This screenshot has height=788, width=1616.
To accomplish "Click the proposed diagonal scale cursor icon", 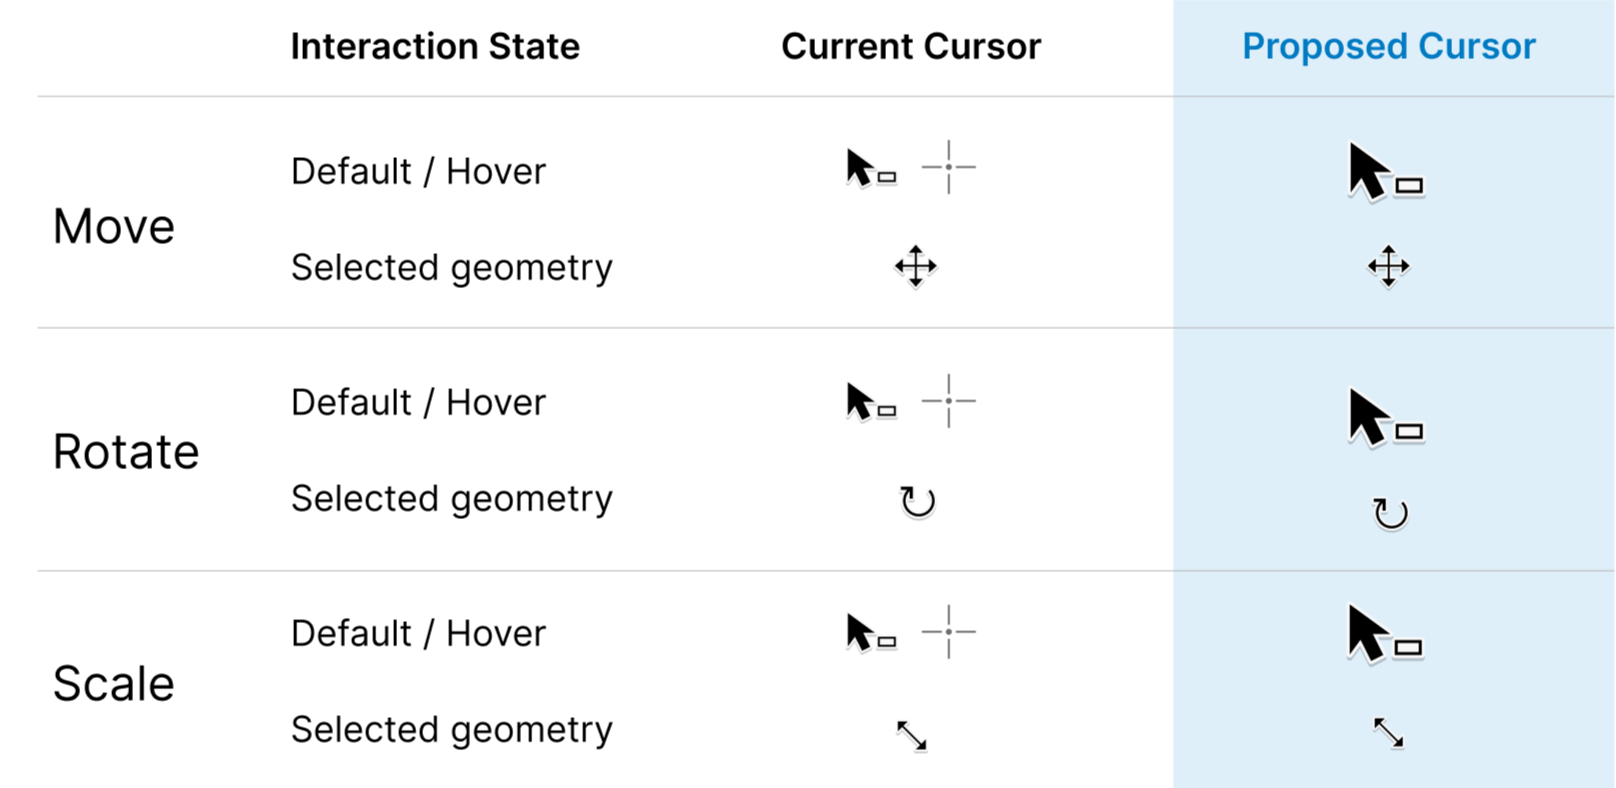I will [1388, 733].
